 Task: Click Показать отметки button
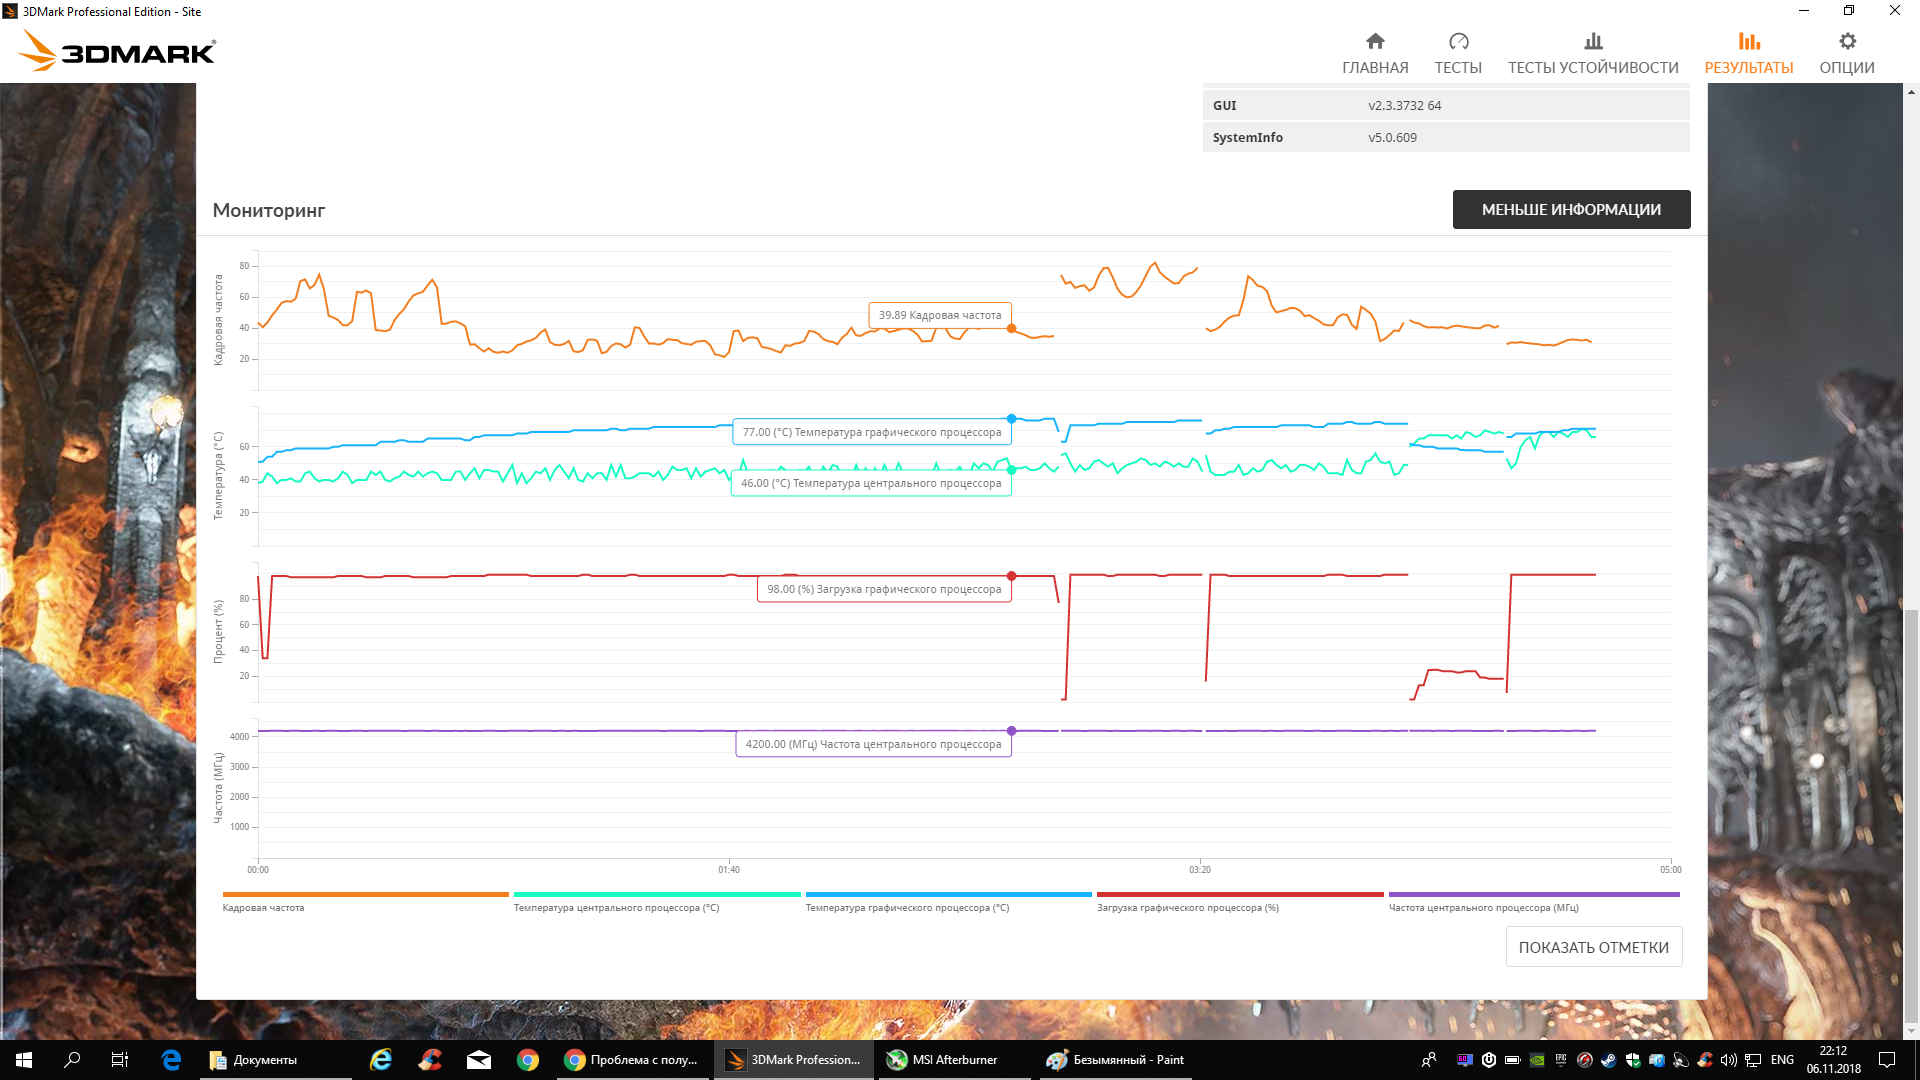point(1593,947)
